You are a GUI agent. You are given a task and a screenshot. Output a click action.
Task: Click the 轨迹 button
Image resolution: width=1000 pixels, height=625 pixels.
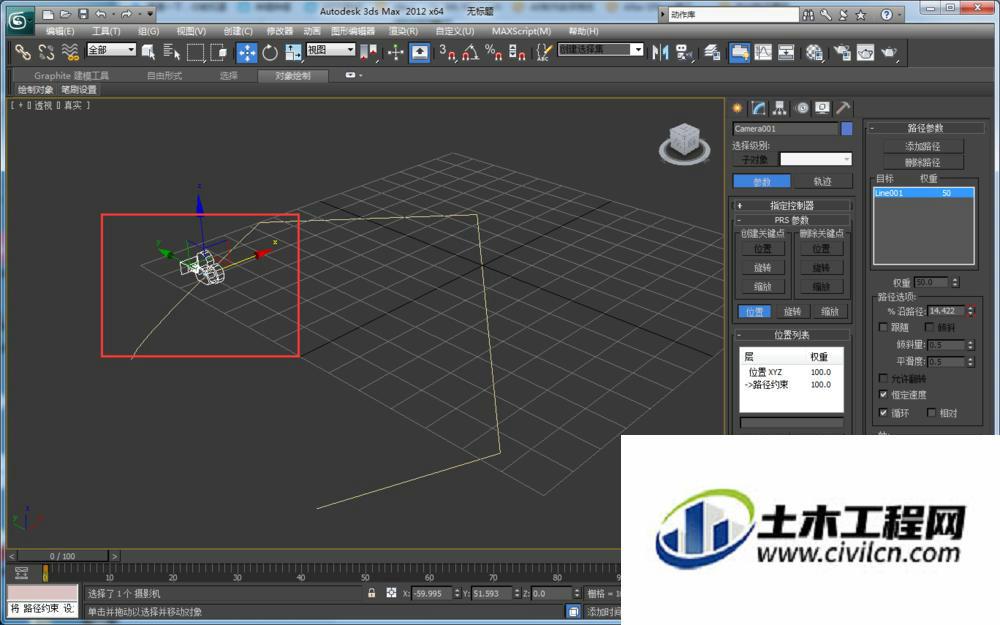point(823,181)
